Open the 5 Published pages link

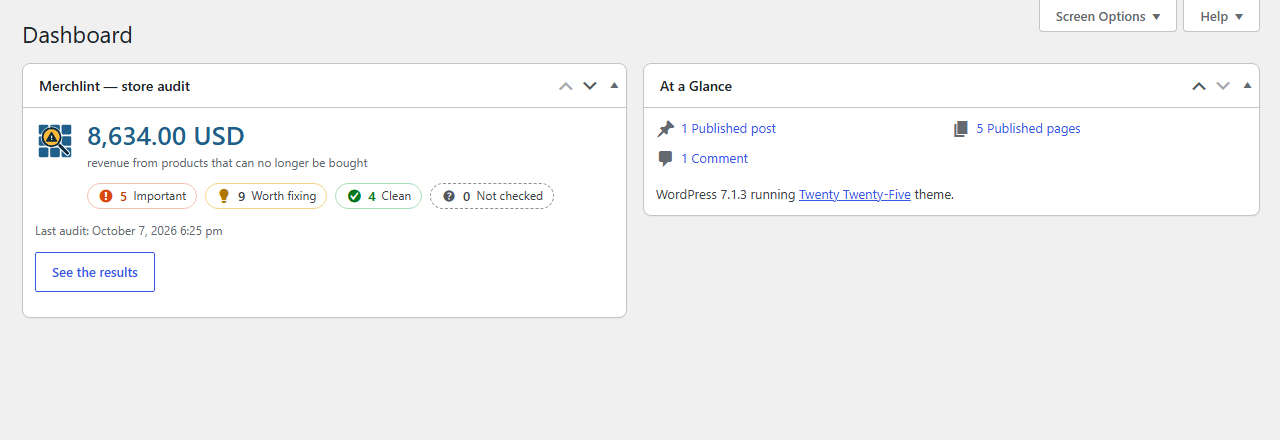pyautogui.click(x=1028, y=129)
